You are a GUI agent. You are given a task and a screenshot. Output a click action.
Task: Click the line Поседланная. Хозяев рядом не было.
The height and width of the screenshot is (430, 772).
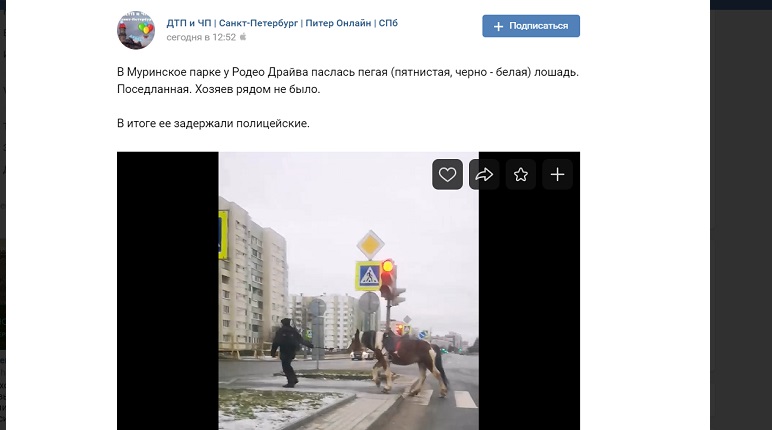pos(218,89)
